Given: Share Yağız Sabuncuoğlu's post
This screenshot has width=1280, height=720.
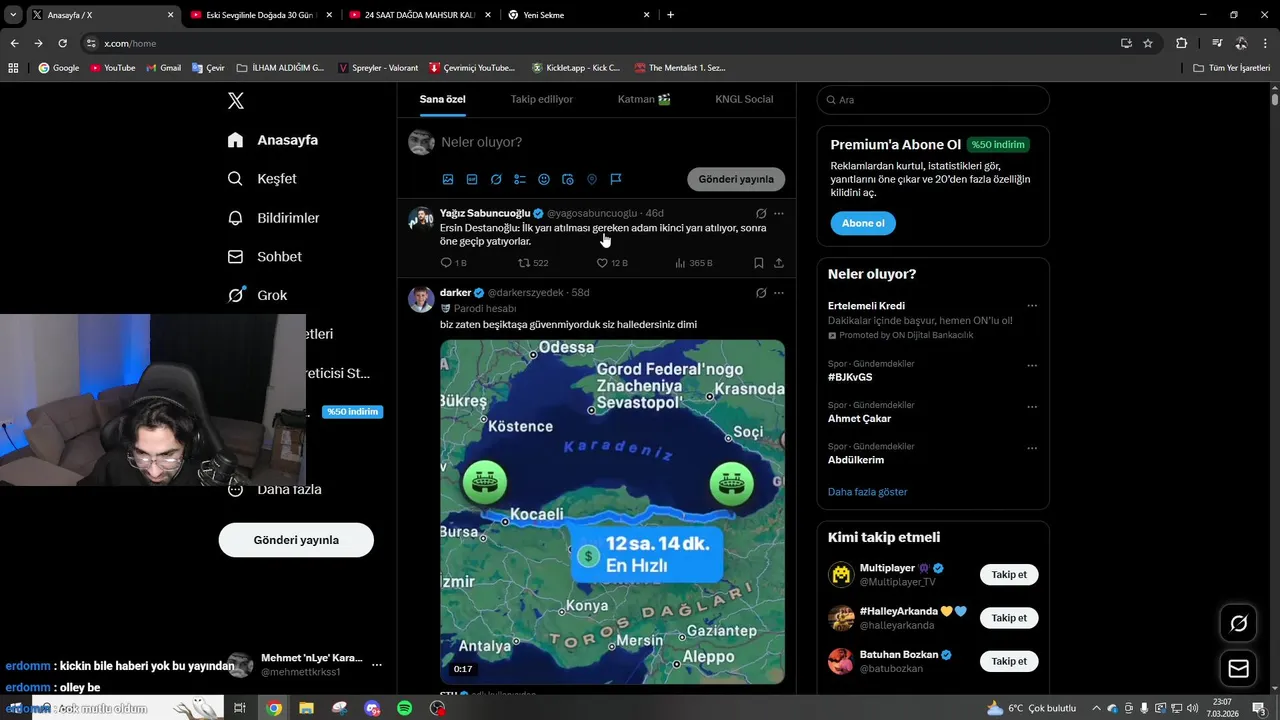Looking at the screenshot, I should pyautogui.click(x=779, y=263).
